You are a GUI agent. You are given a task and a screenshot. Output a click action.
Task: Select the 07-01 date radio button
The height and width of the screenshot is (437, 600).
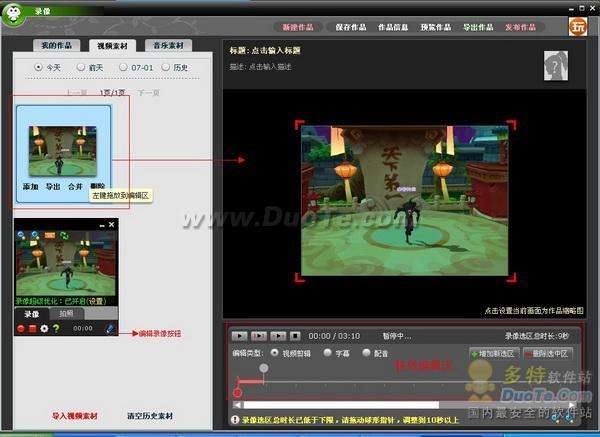pos(123,67)
